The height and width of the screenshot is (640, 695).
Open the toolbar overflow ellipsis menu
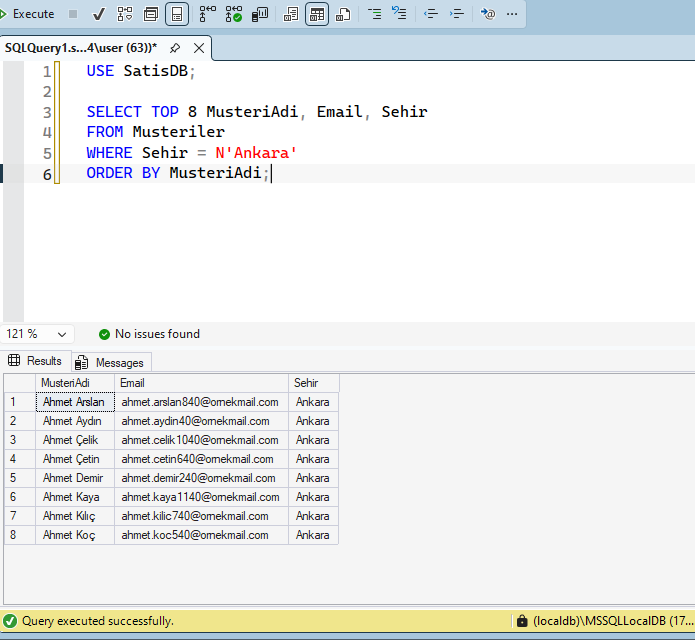coord(512,14)
